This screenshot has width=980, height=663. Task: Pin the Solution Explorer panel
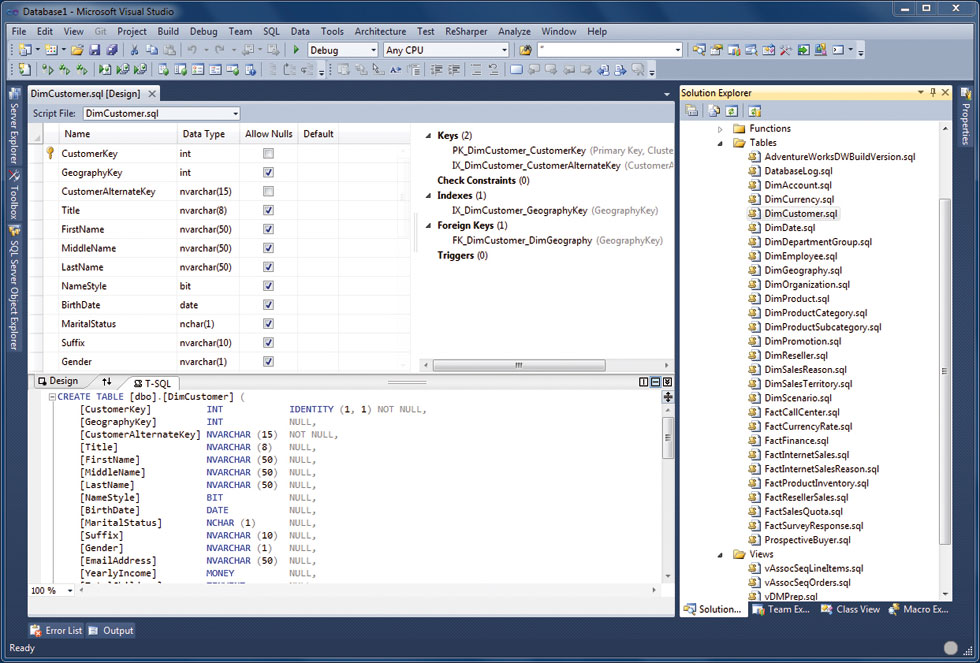pyautogui.click(x=933, y=92)
